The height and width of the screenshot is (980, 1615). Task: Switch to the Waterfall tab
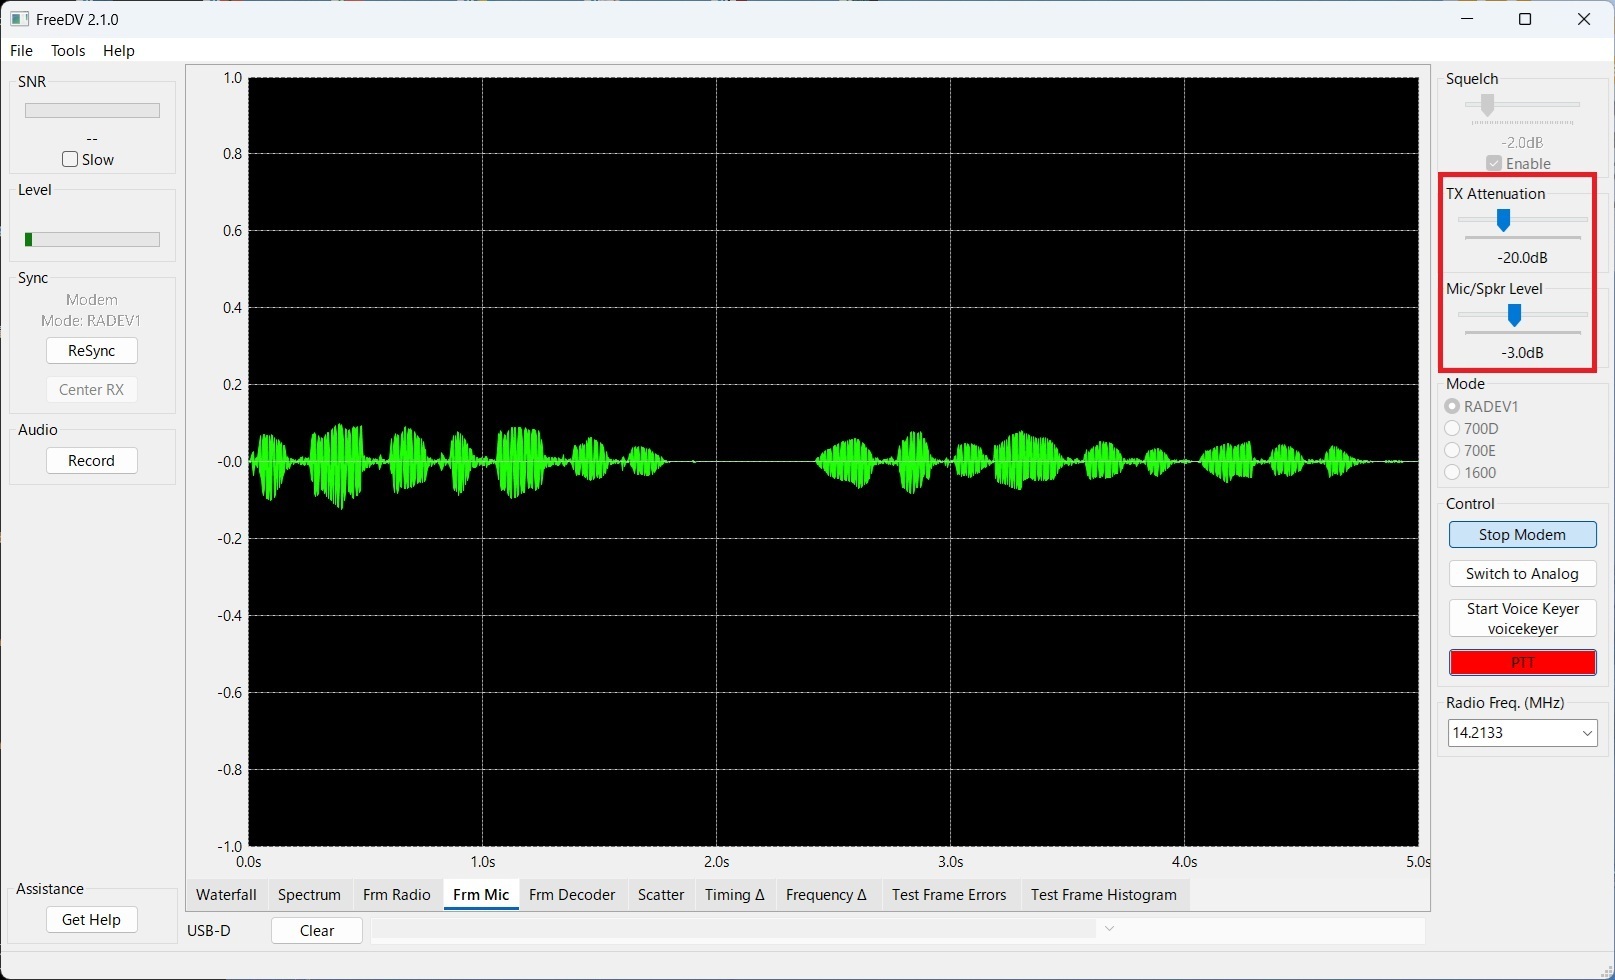tap(225, 895)
